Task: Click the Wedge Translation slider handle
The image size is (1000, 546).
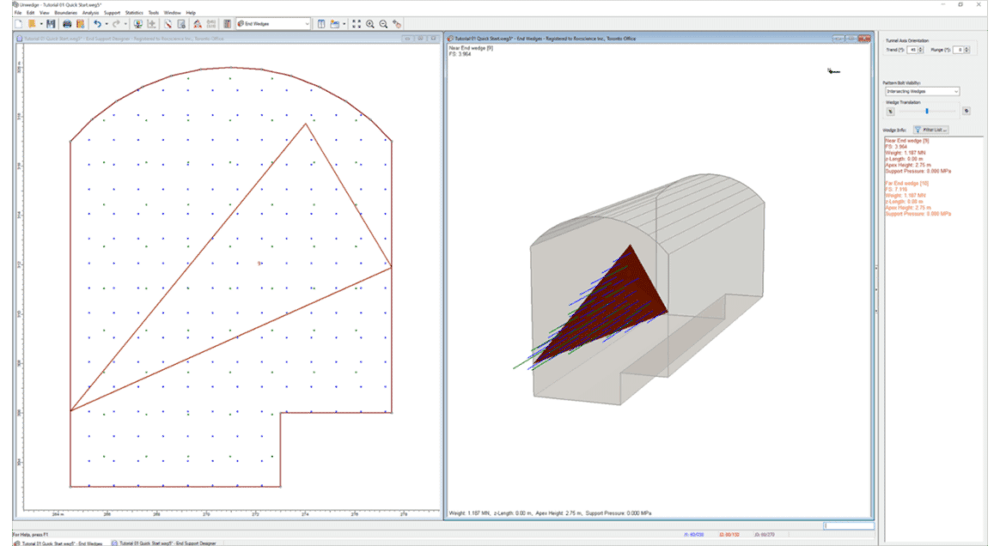Action: [x=927, y=111]
